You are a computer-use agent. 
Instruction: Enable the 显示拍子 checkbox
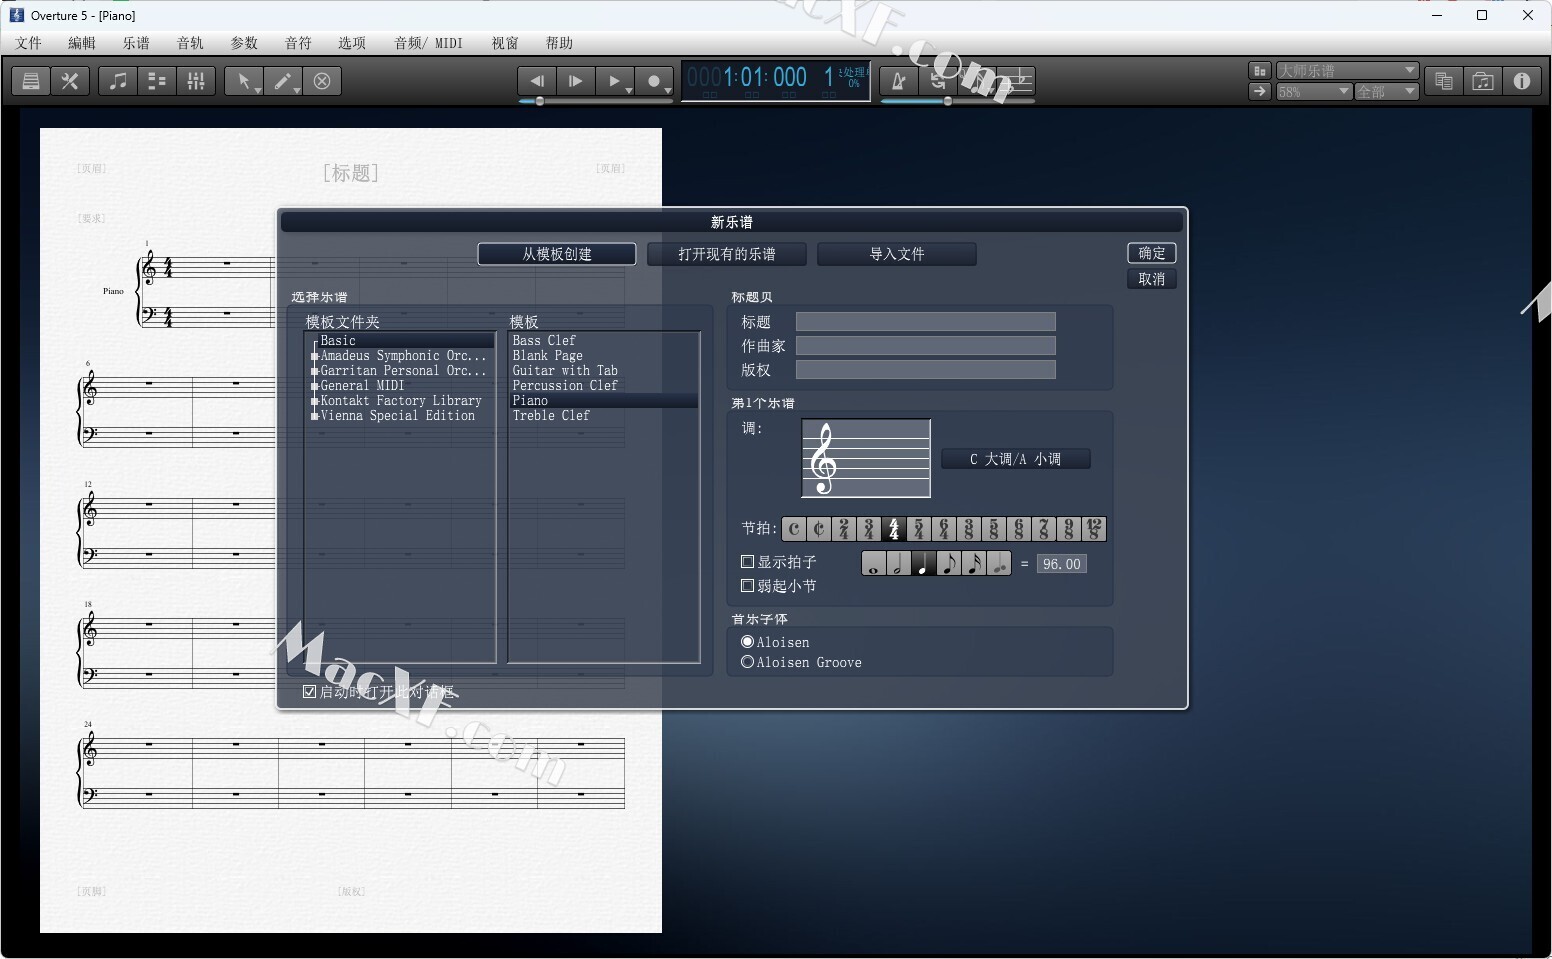pyautogui.click(x=747, y=562)
